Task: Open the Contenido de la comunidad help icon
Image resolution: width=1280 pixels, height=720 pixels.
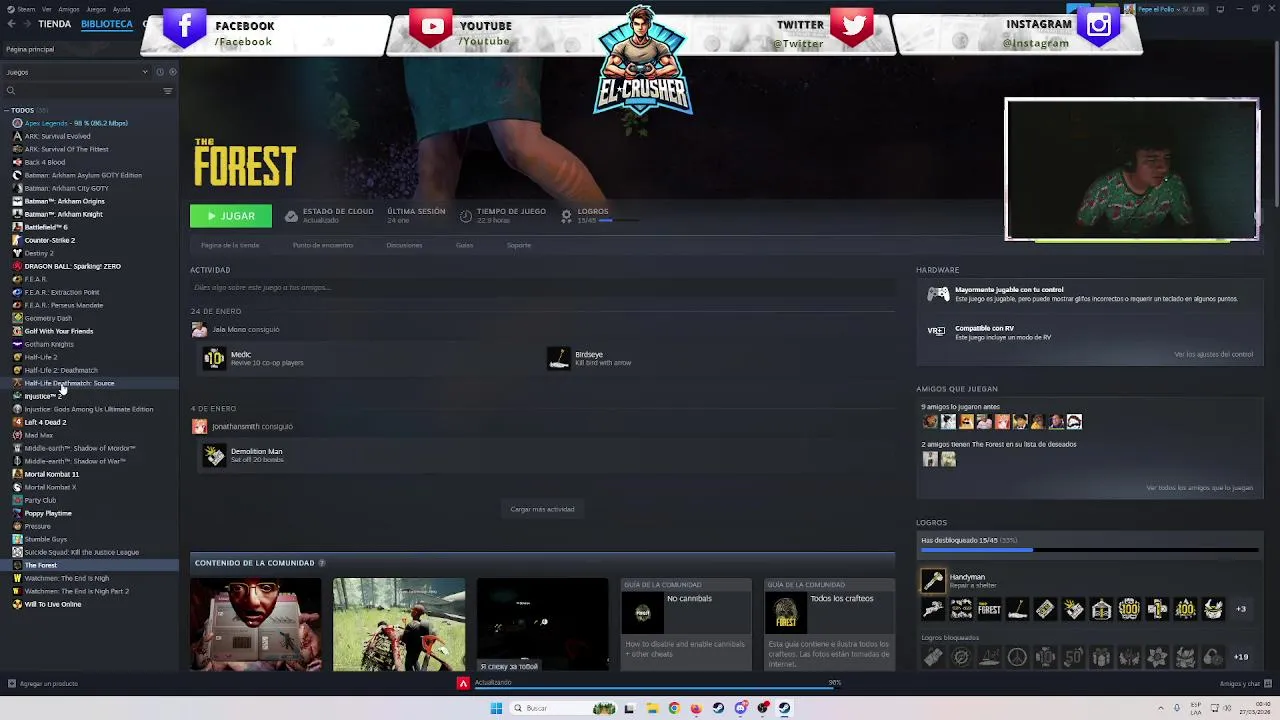Action: 321,563
